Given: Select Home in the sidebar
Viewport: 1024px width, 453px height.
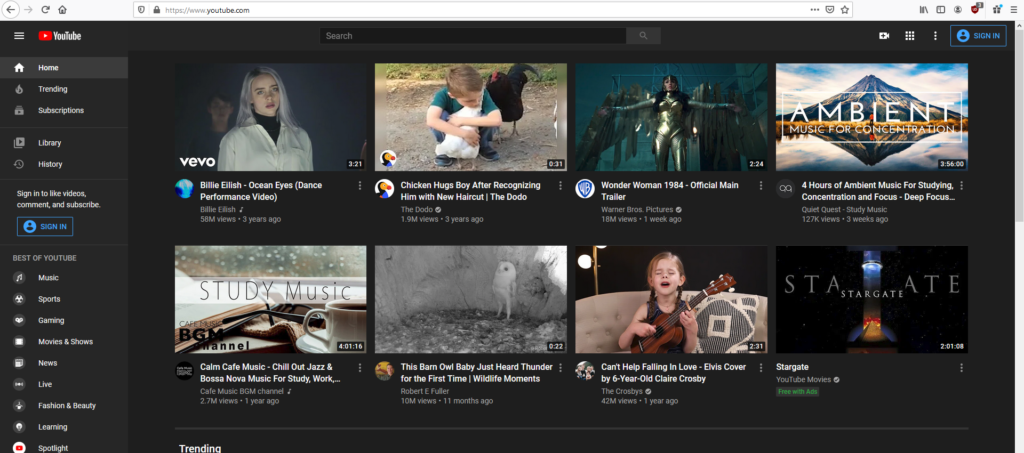Looking at the screenshot, I should 64,68.
